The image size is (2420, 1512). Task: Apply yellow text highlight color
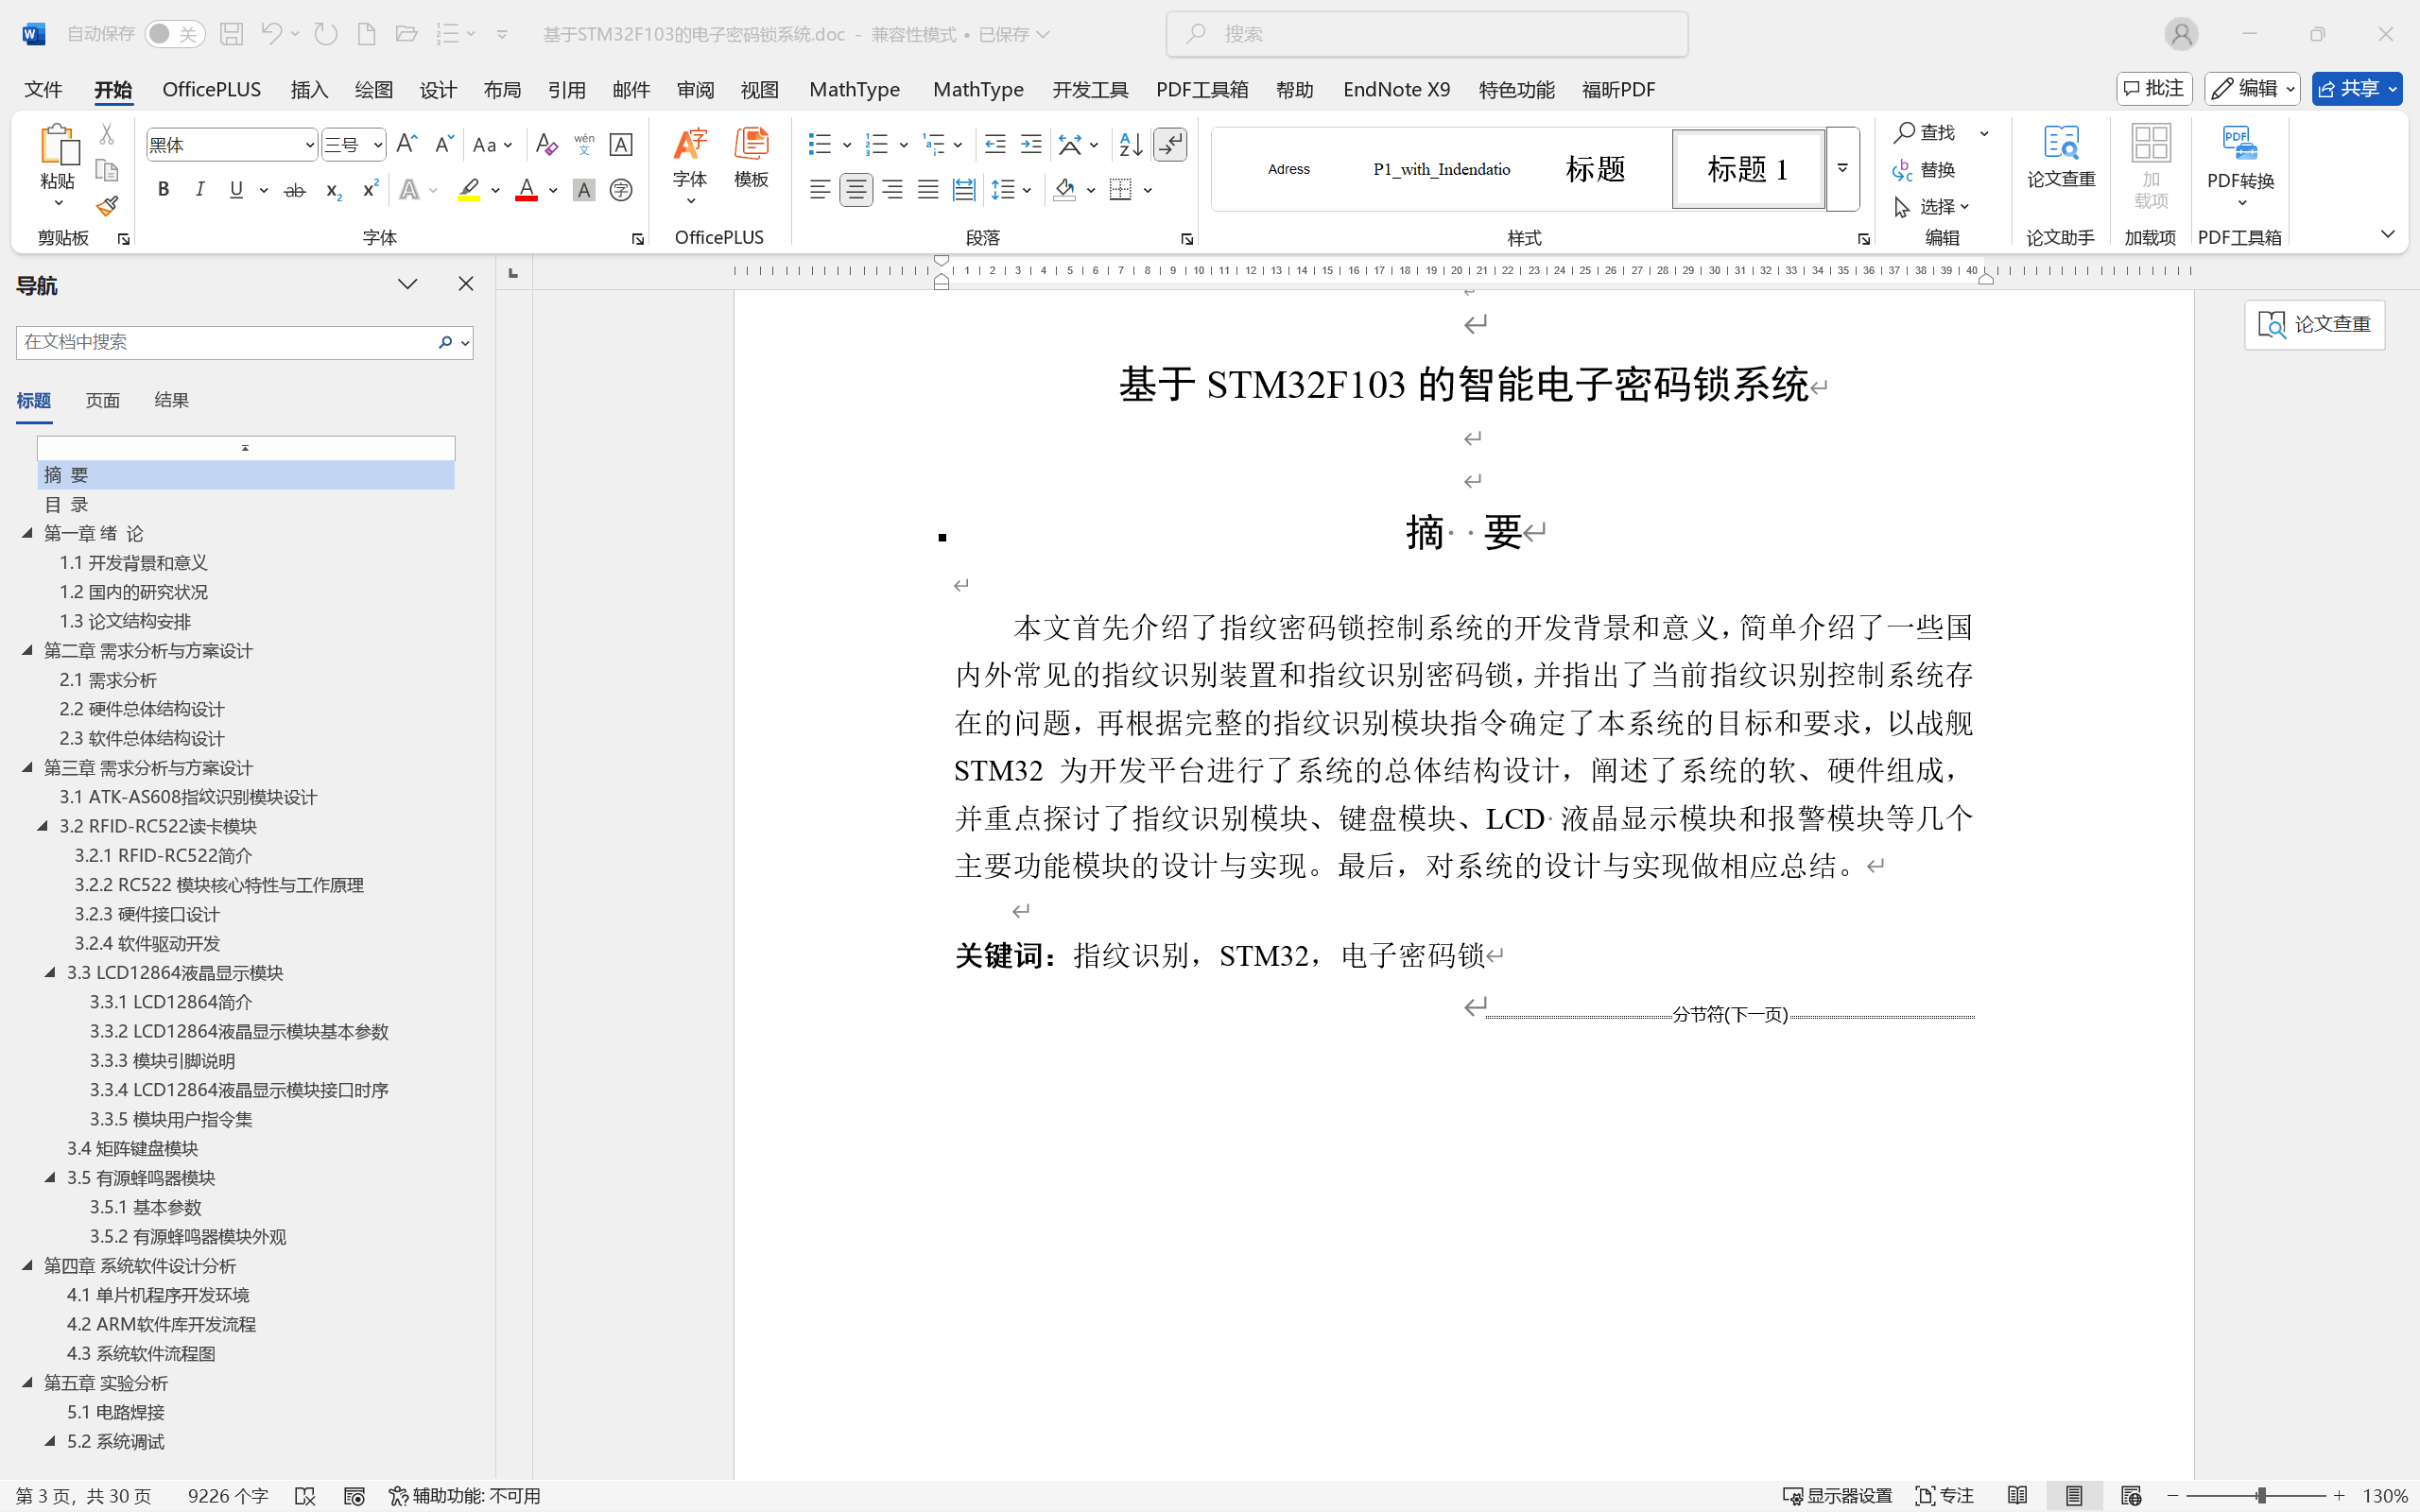pos(468,190)
